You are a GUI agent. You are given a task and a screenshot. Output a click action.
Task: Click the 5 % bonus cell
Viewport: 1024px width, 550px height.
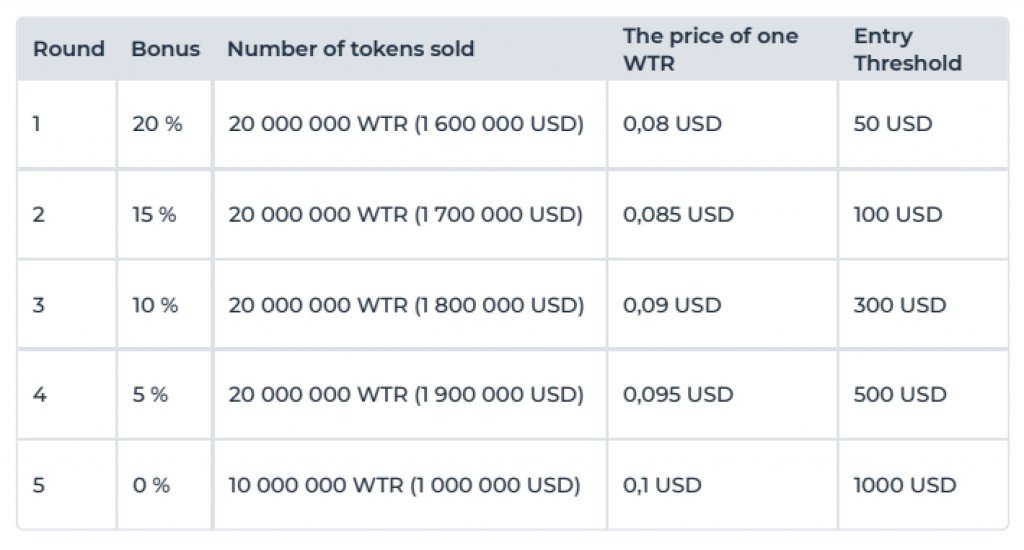click(x=150, y=395)
